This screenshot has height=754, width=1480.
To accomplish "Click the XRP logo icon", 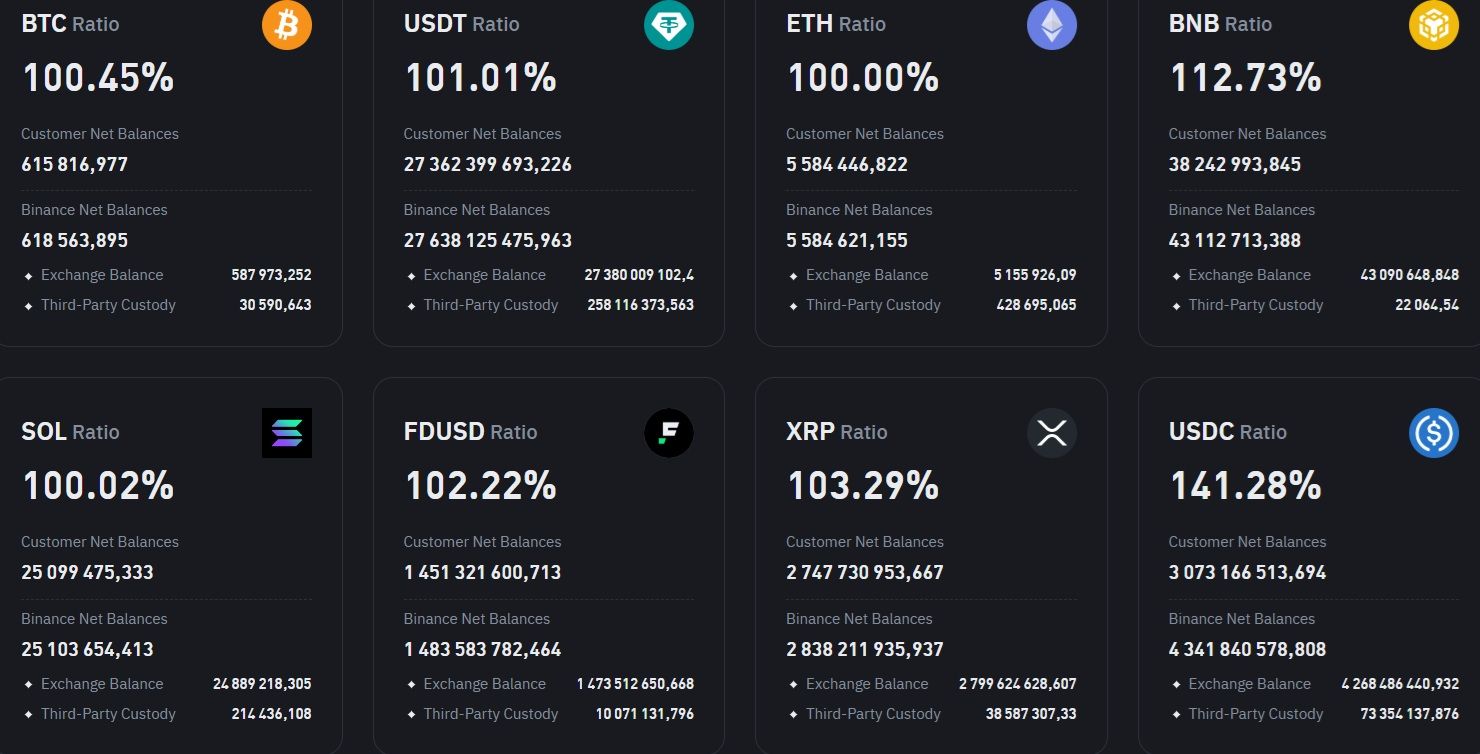I will [x=1052, y=433].
